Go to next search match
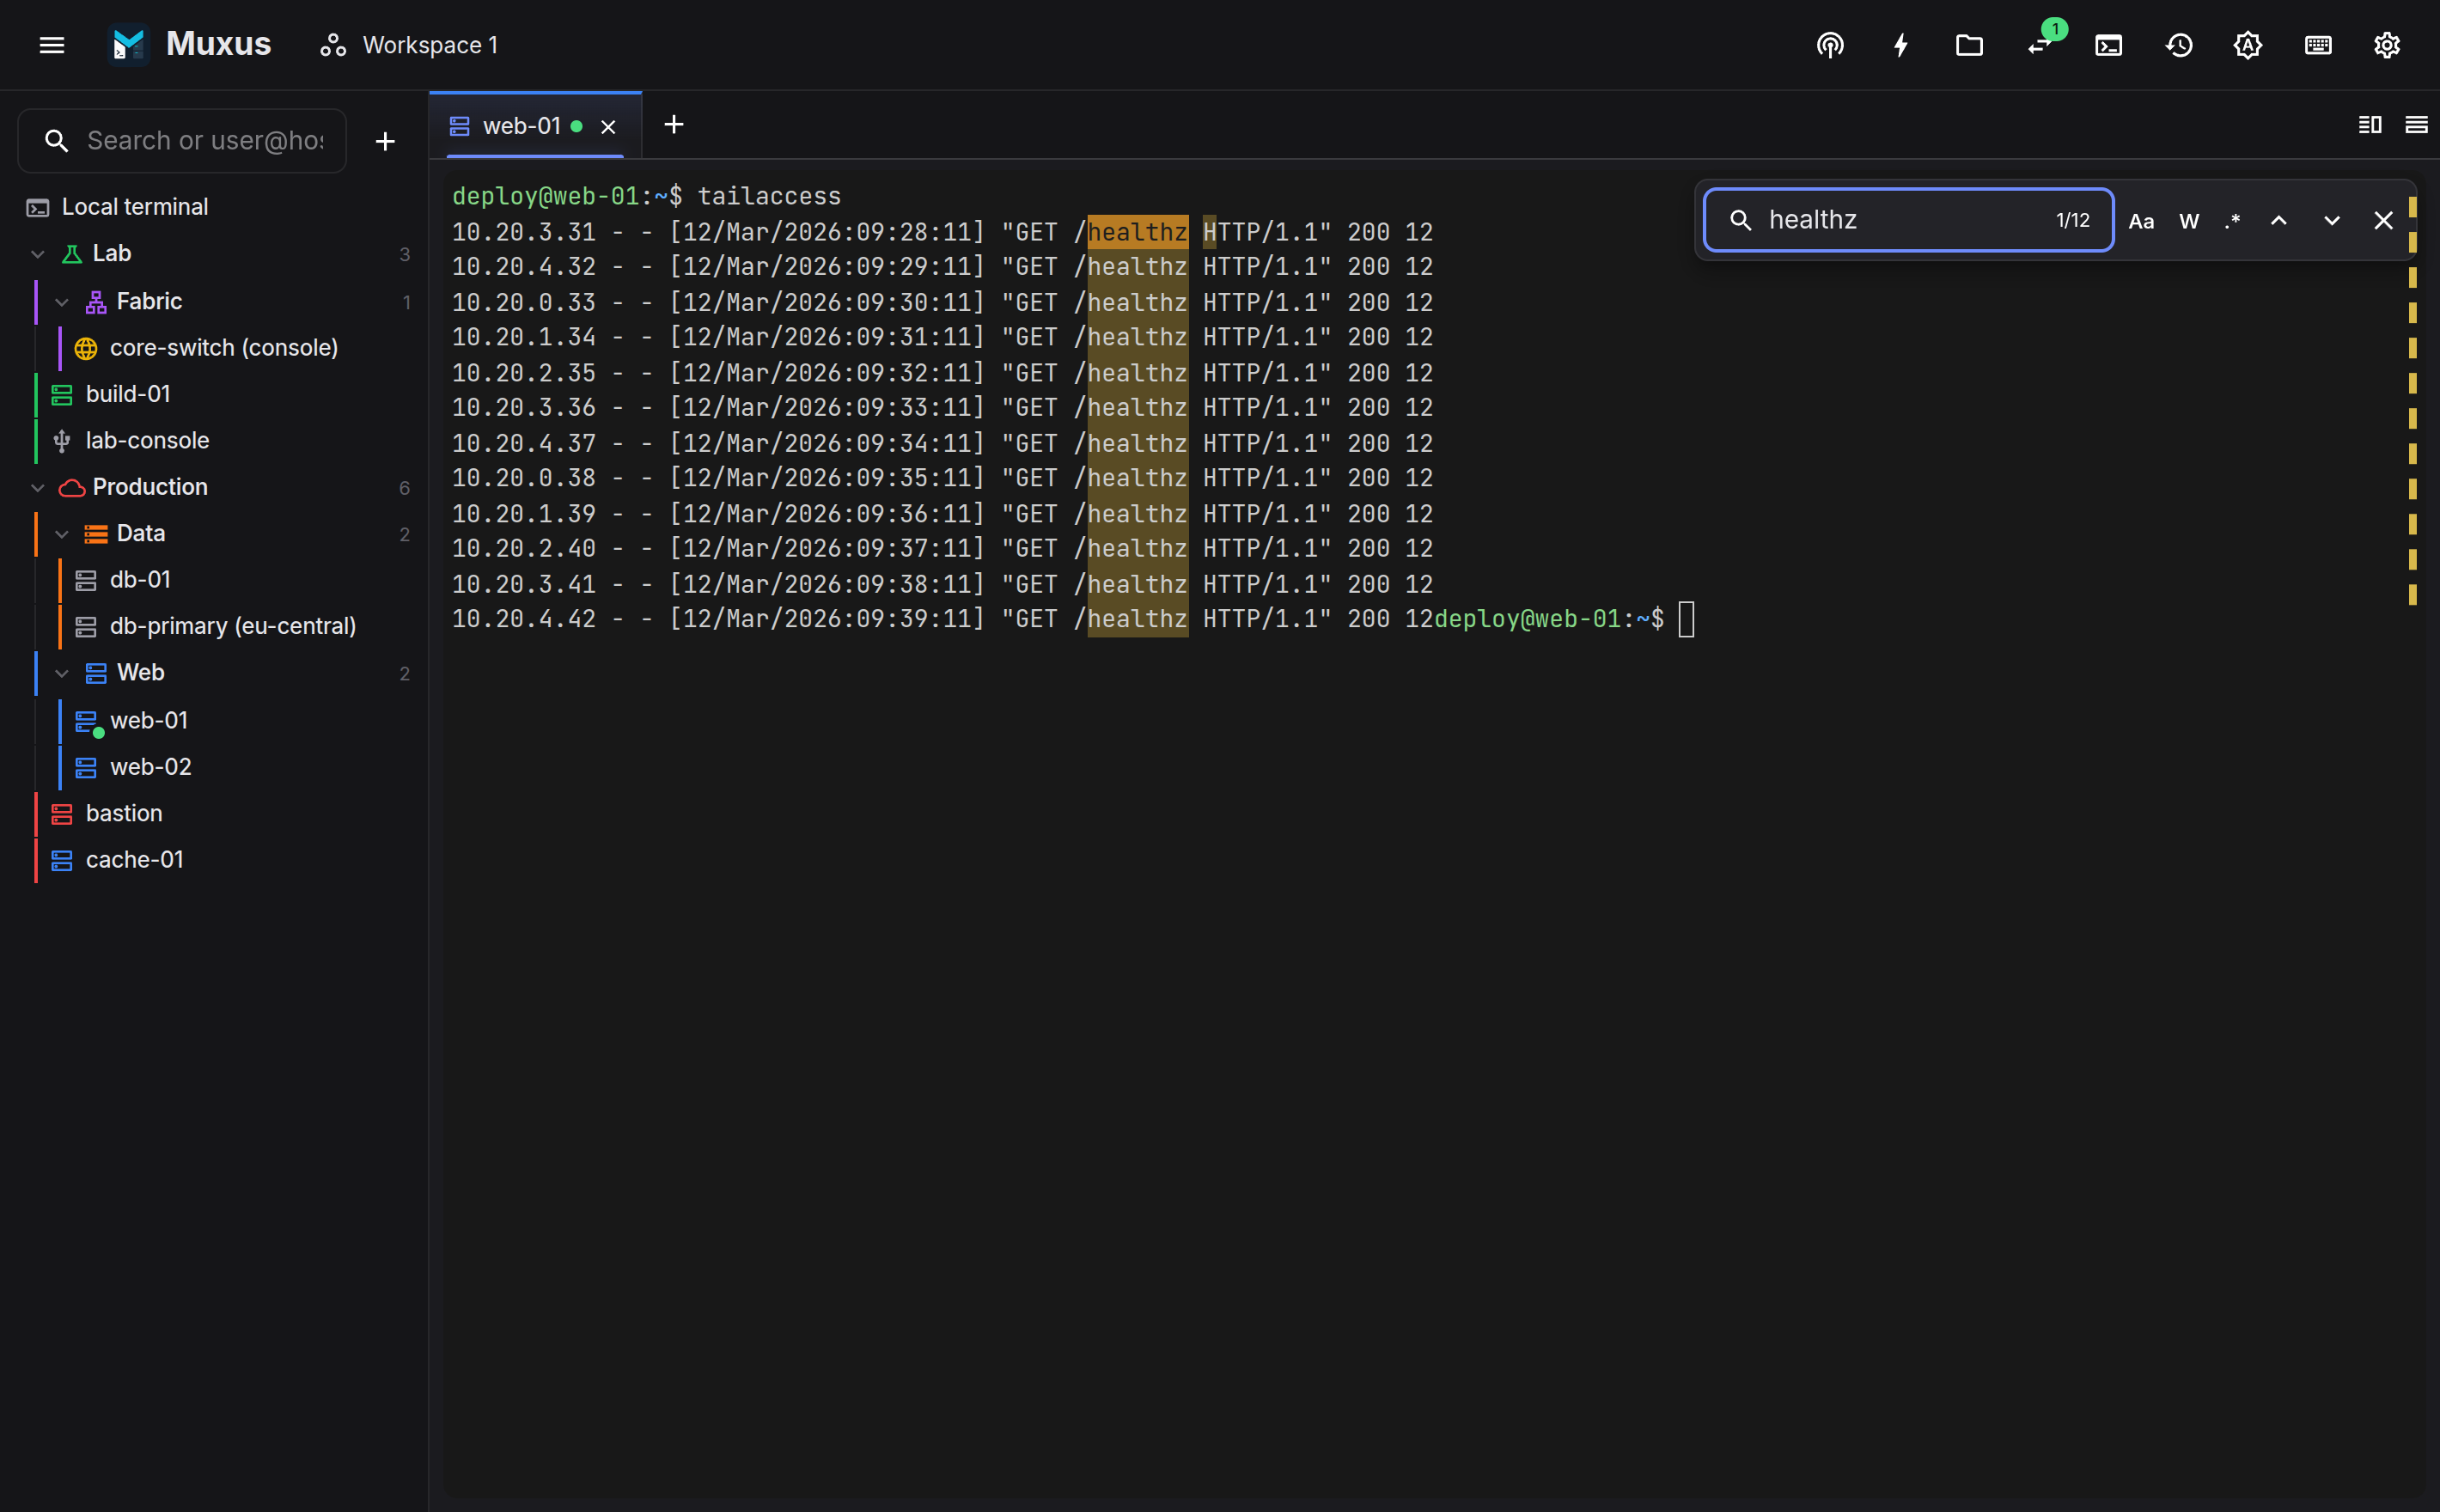 point(2332,221)
